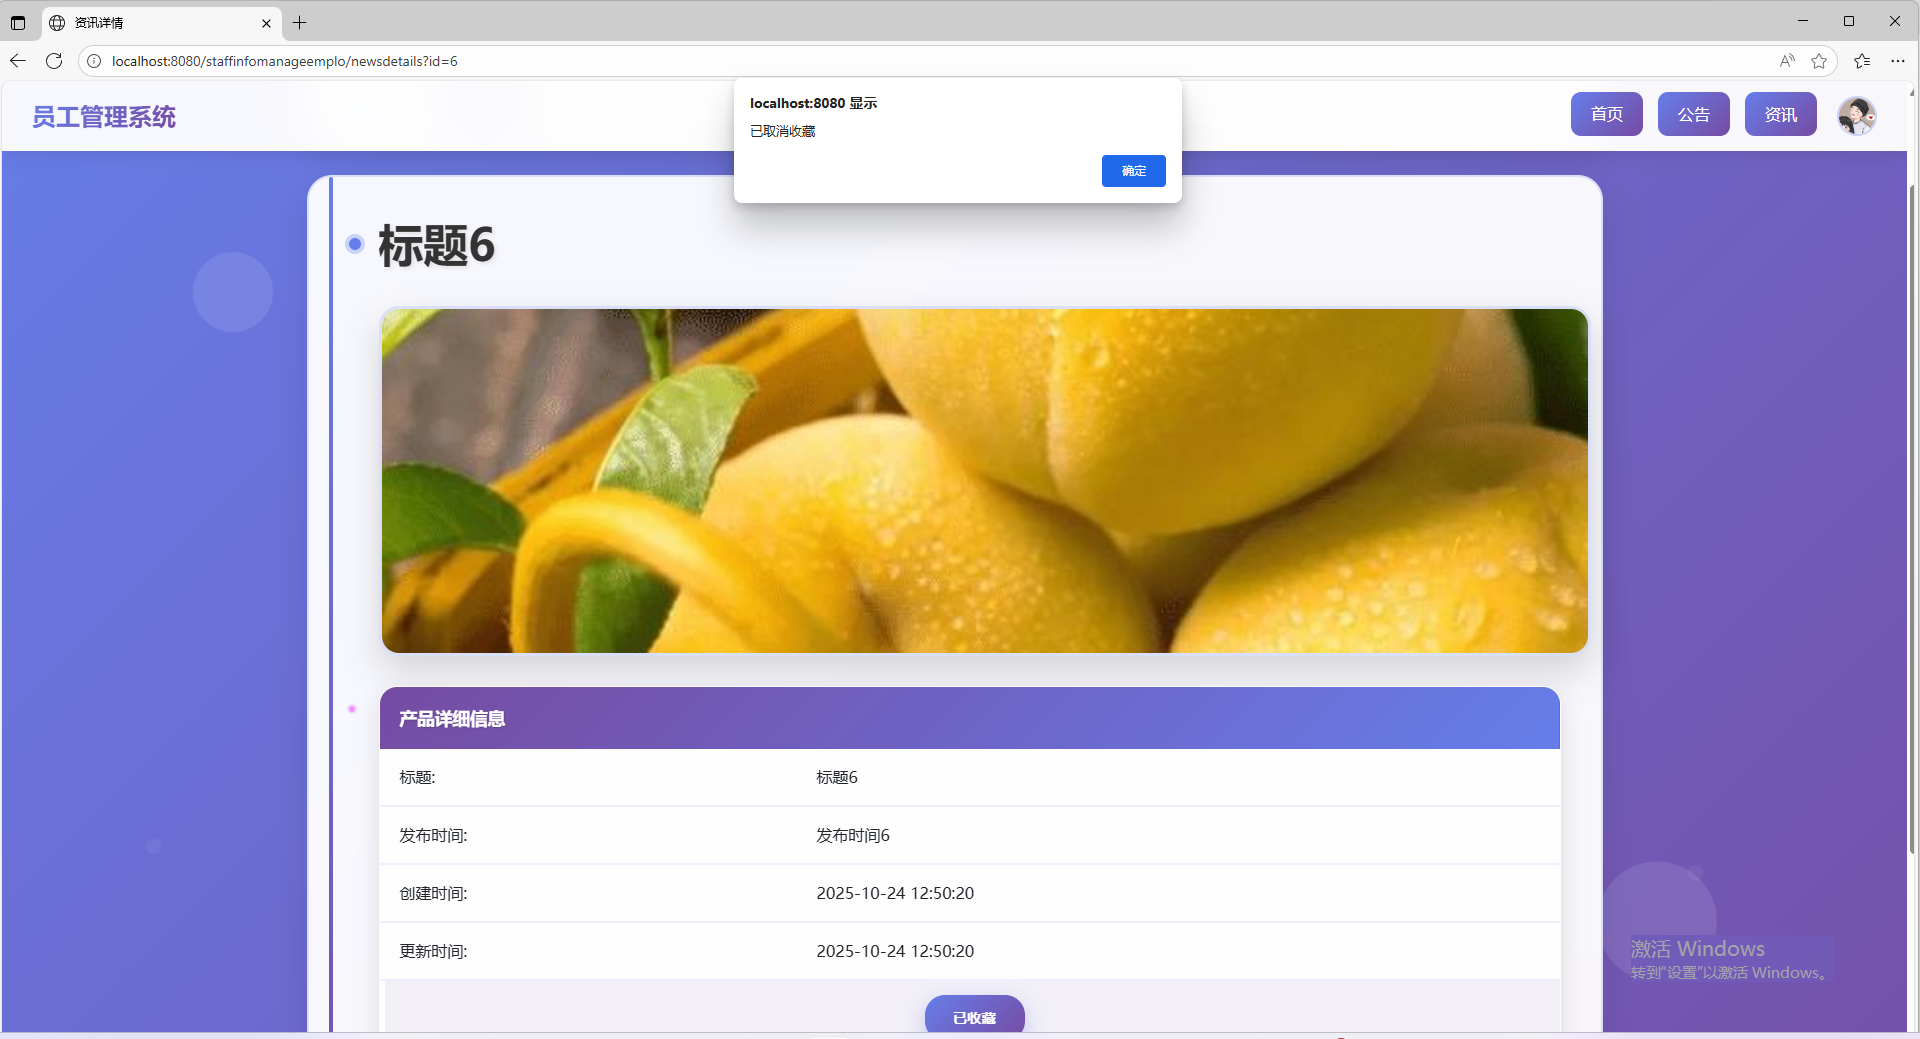Minimize the browser window
The height and width of the screenshot is (1039, 1920).
1803,21
